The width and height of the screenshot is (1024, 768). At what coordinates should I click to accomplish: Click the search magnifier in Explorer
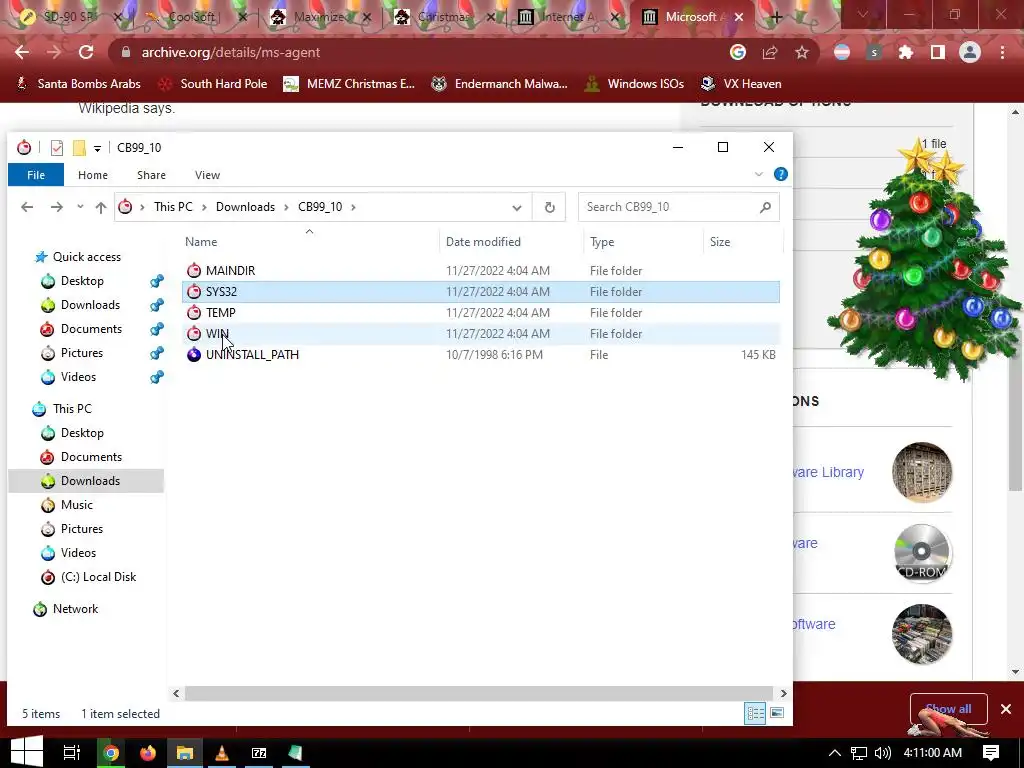(x=765, y=207)
